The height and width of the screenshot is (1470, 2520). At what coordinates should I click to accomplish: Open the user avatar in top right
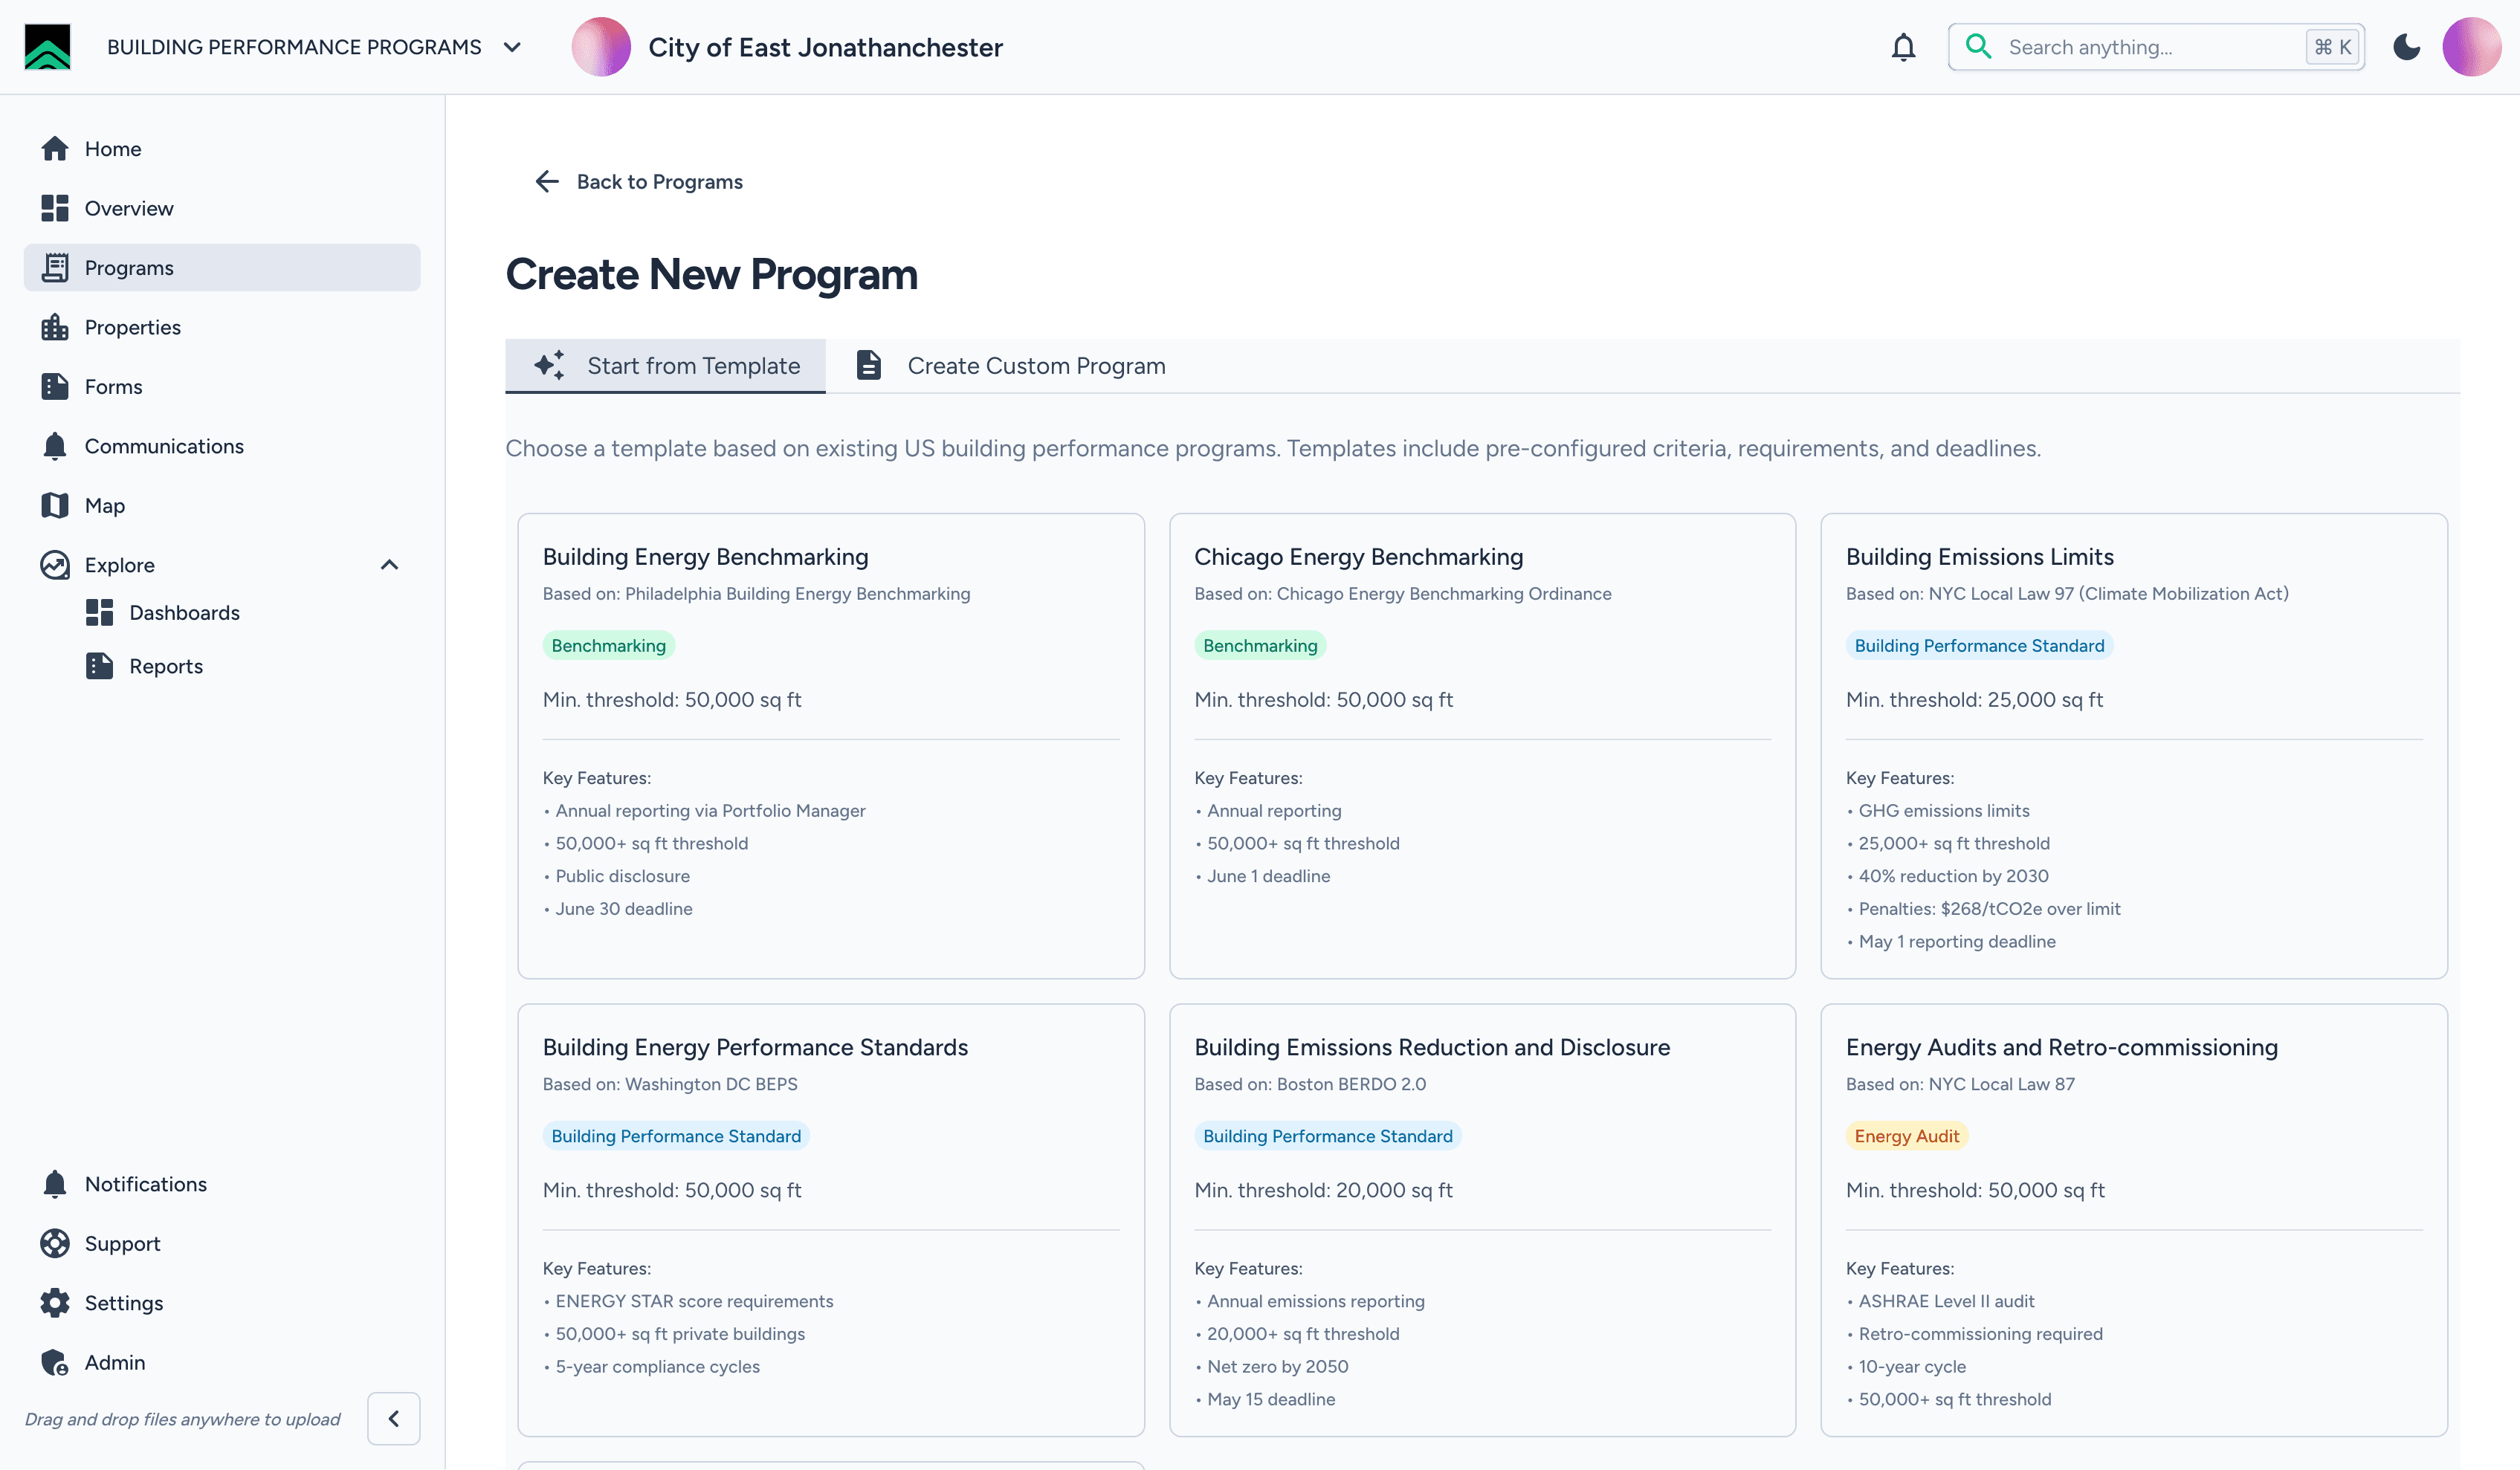[2471, 47]
